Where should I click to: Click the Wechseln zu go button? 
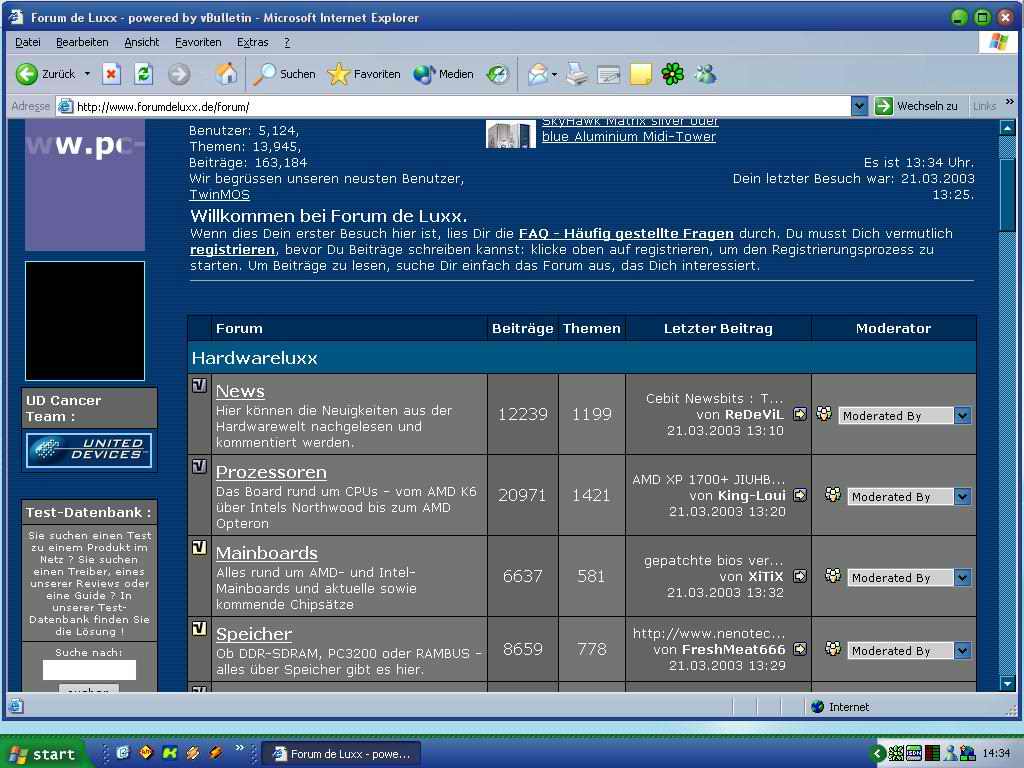pyautogui.click(x=916, y=106)
